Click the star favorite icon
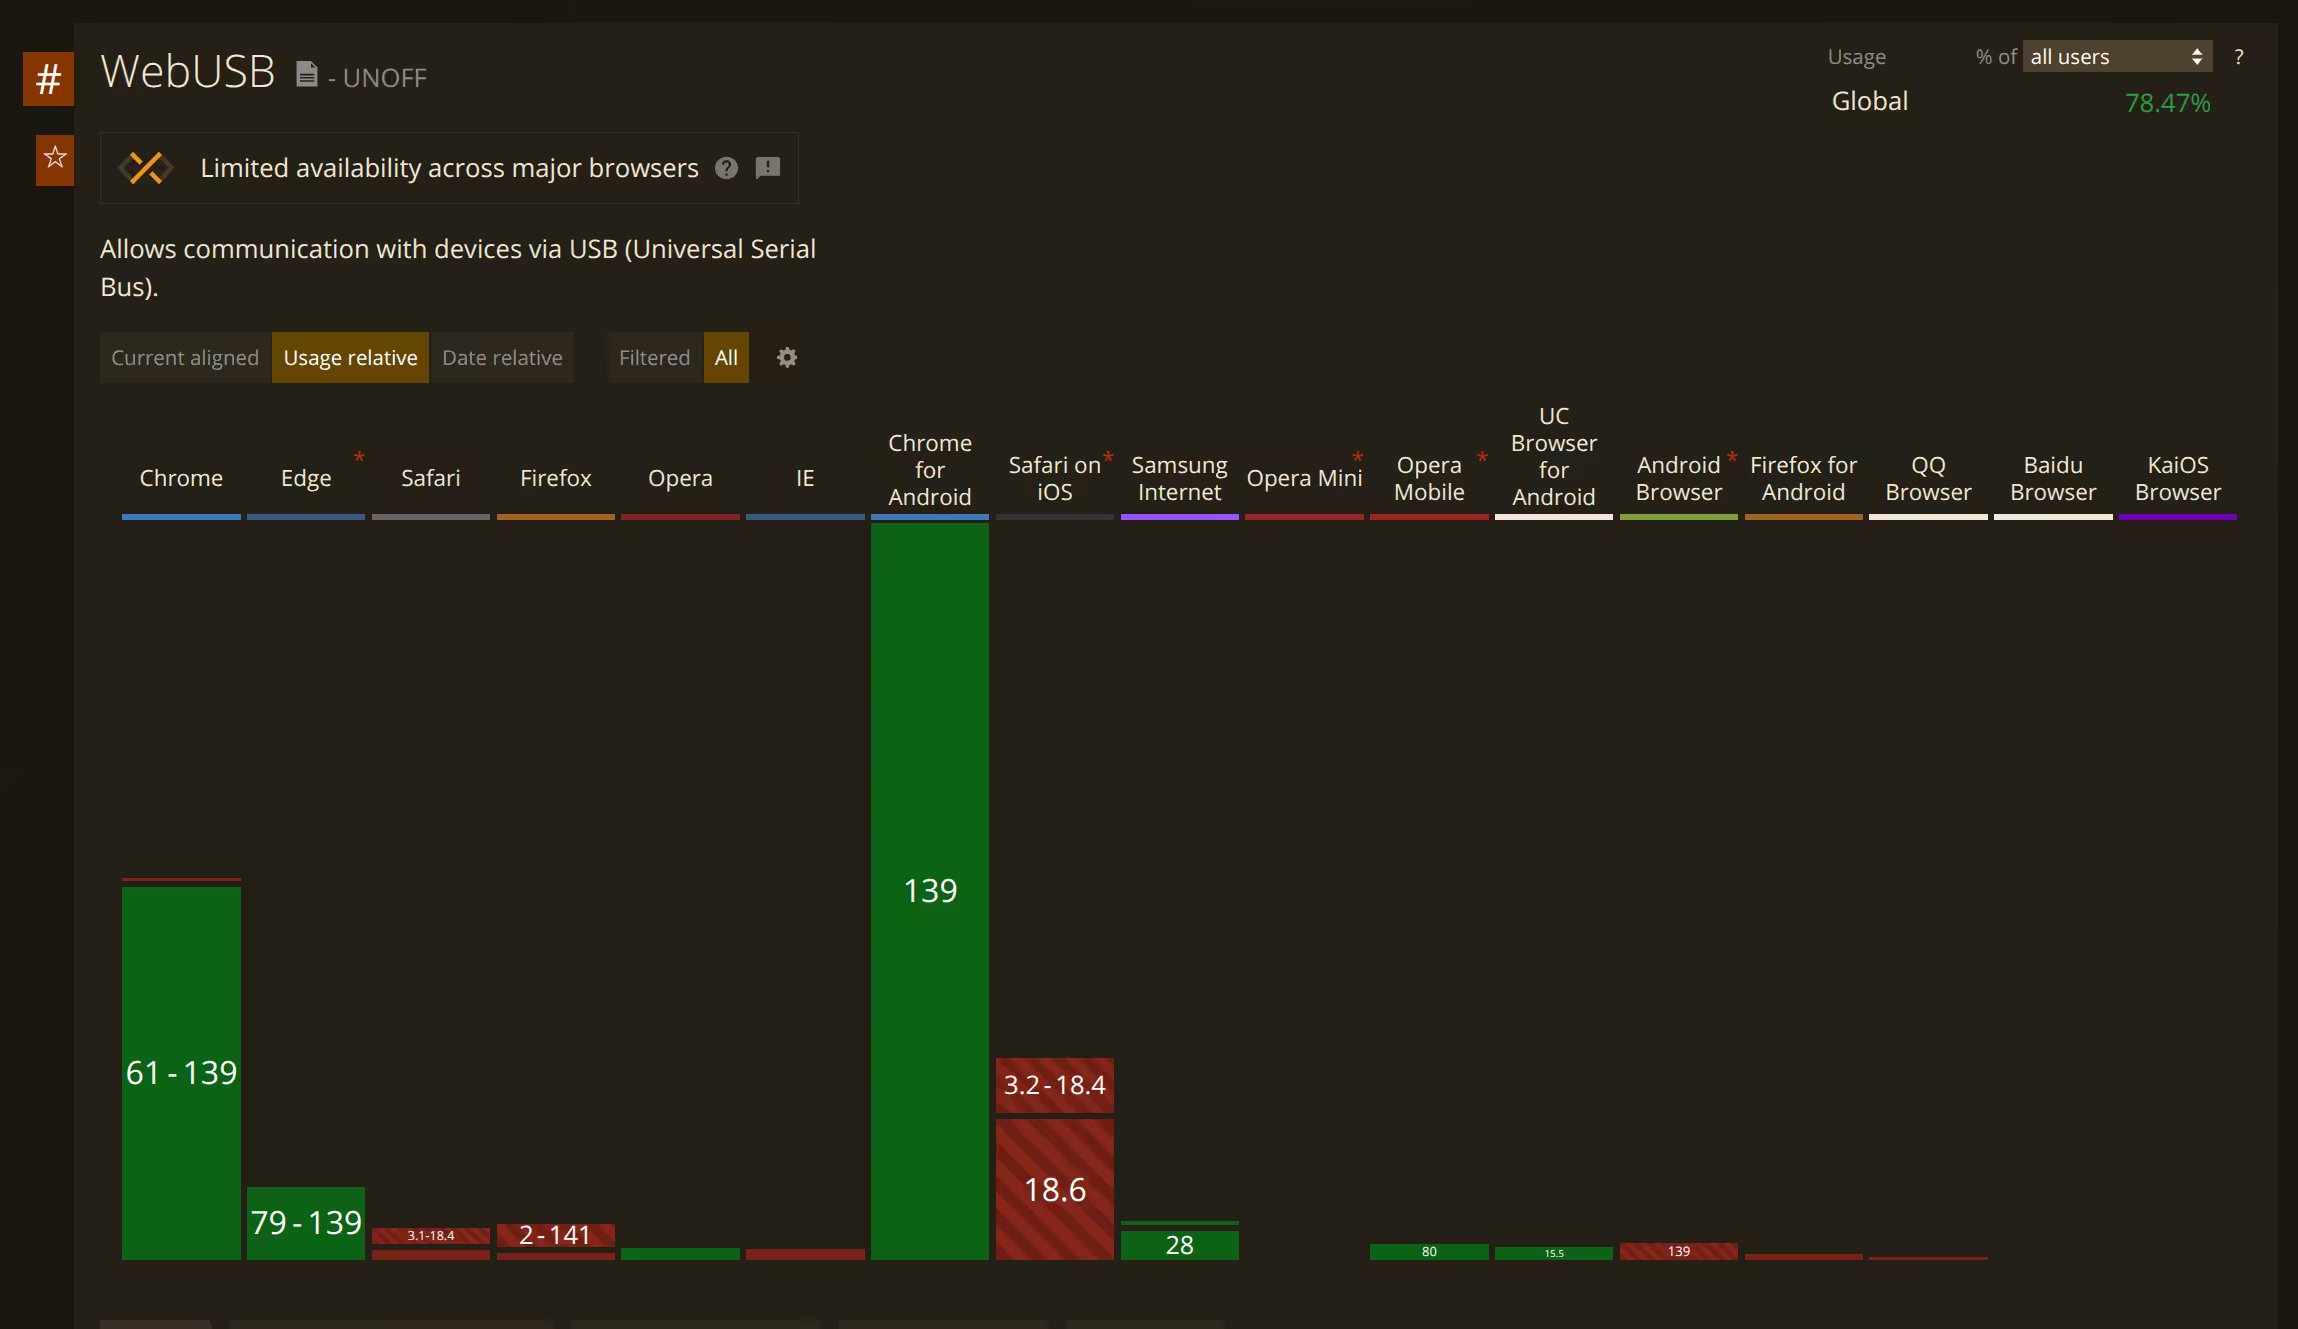 tap(55, 158)
